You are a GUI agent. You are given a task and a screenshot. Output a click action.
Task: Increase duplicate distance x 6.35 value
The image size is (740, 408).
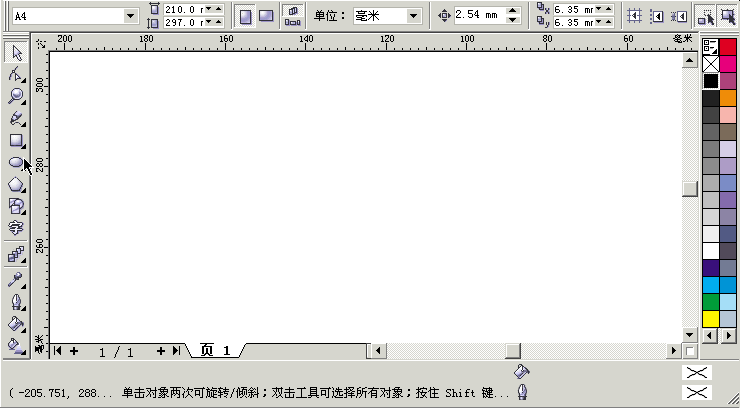point(608,9)
